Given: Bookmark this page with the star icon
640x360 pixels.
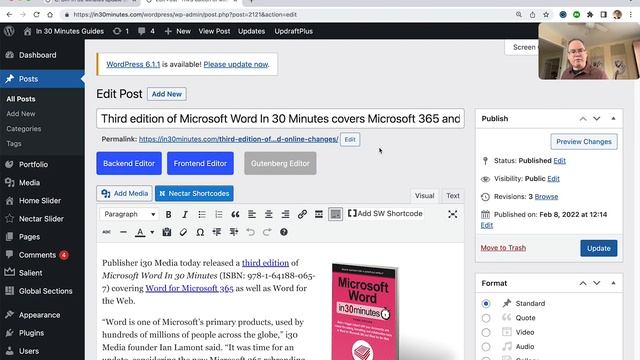Looking at the screenshot, I should tap(546, 14).
